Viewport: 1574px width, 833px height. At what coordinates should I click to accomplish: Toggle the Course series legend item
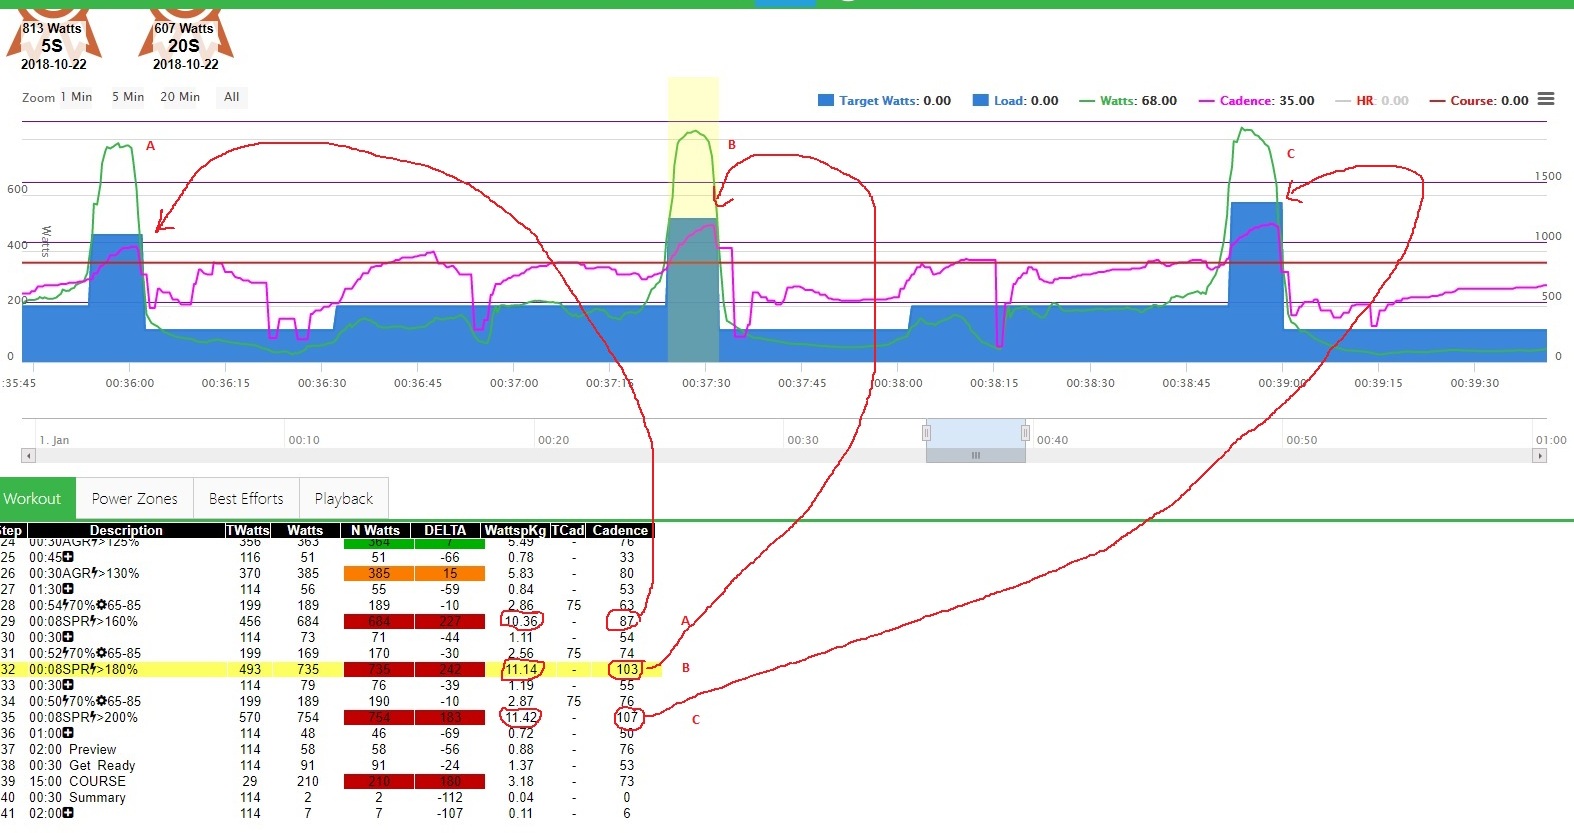point(1479,101)
